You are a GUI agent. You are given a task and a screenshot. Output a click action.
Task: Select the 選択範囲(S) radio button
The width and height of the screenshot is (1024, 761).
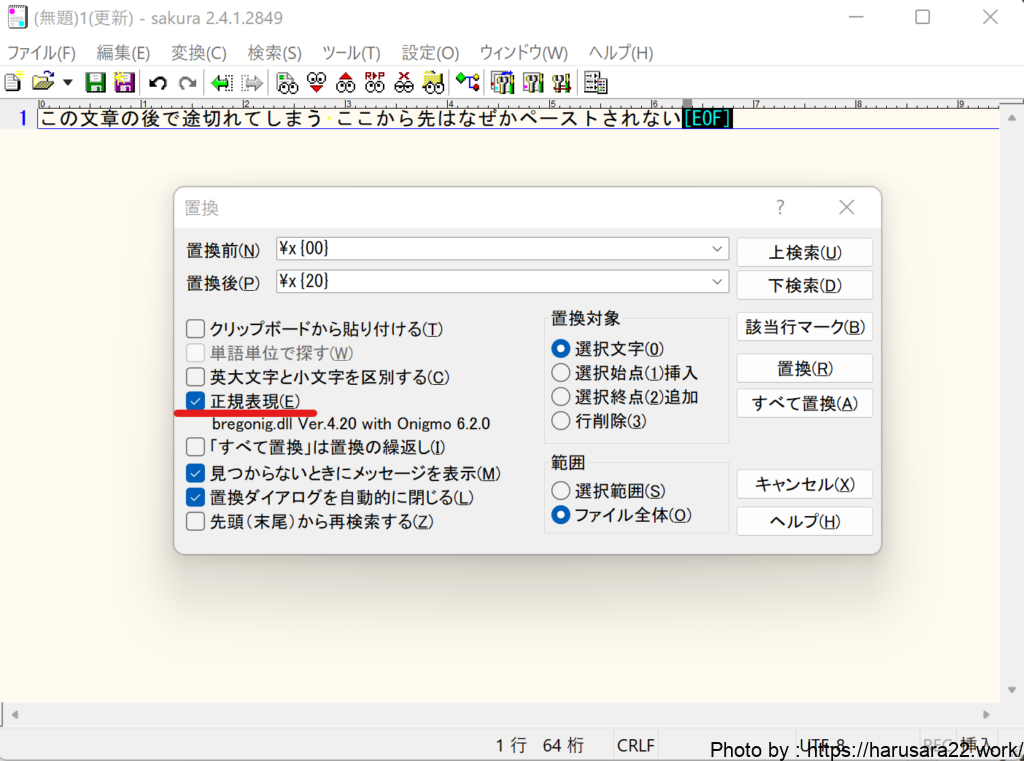coord(561,491)
